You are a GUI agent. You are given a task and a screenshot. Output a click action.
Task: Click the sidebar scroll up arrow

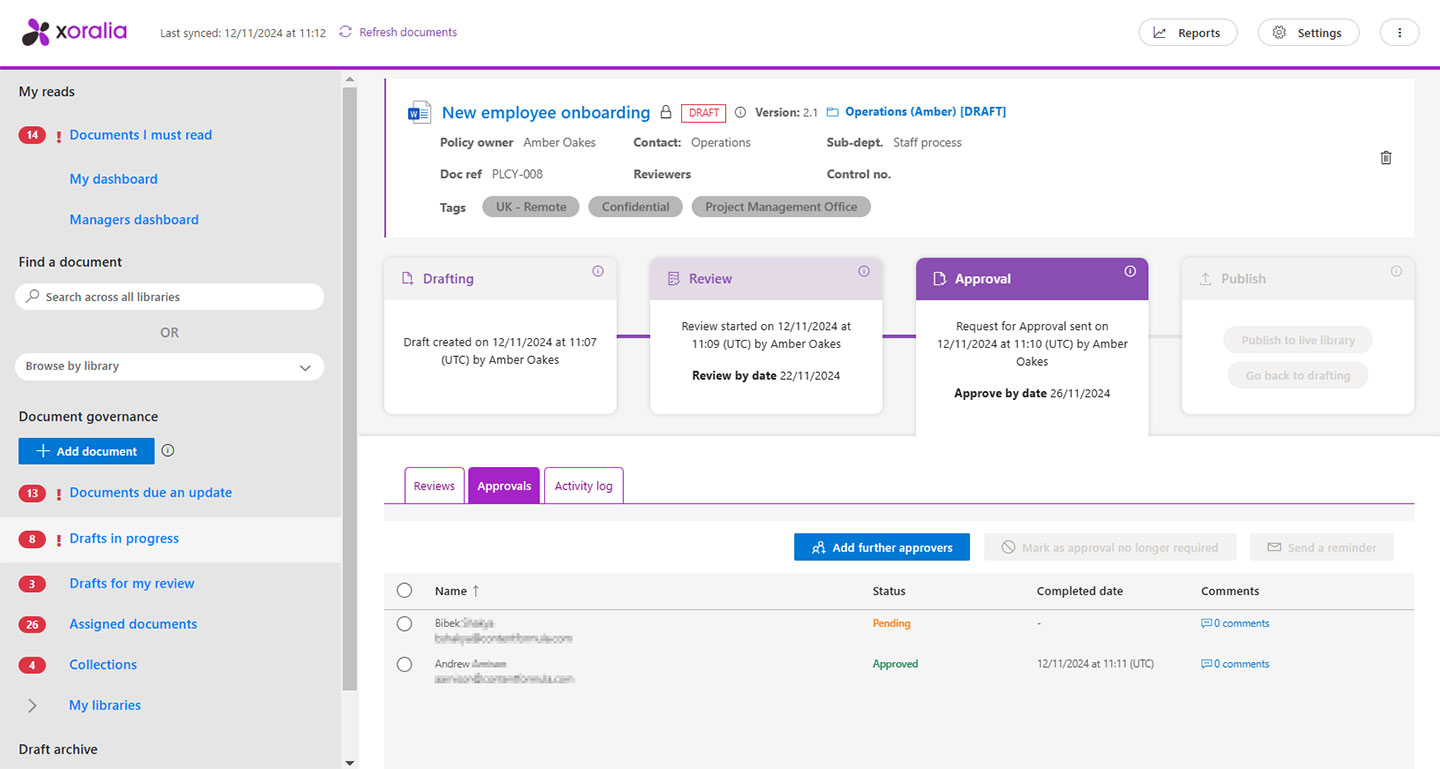[349, 78]
